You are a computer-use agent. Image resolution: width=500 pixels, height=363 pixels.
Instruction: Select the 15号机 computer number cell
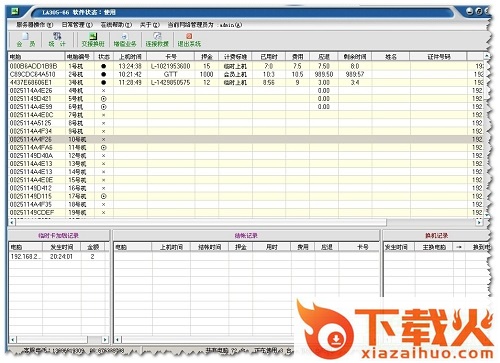coord(79,180)
